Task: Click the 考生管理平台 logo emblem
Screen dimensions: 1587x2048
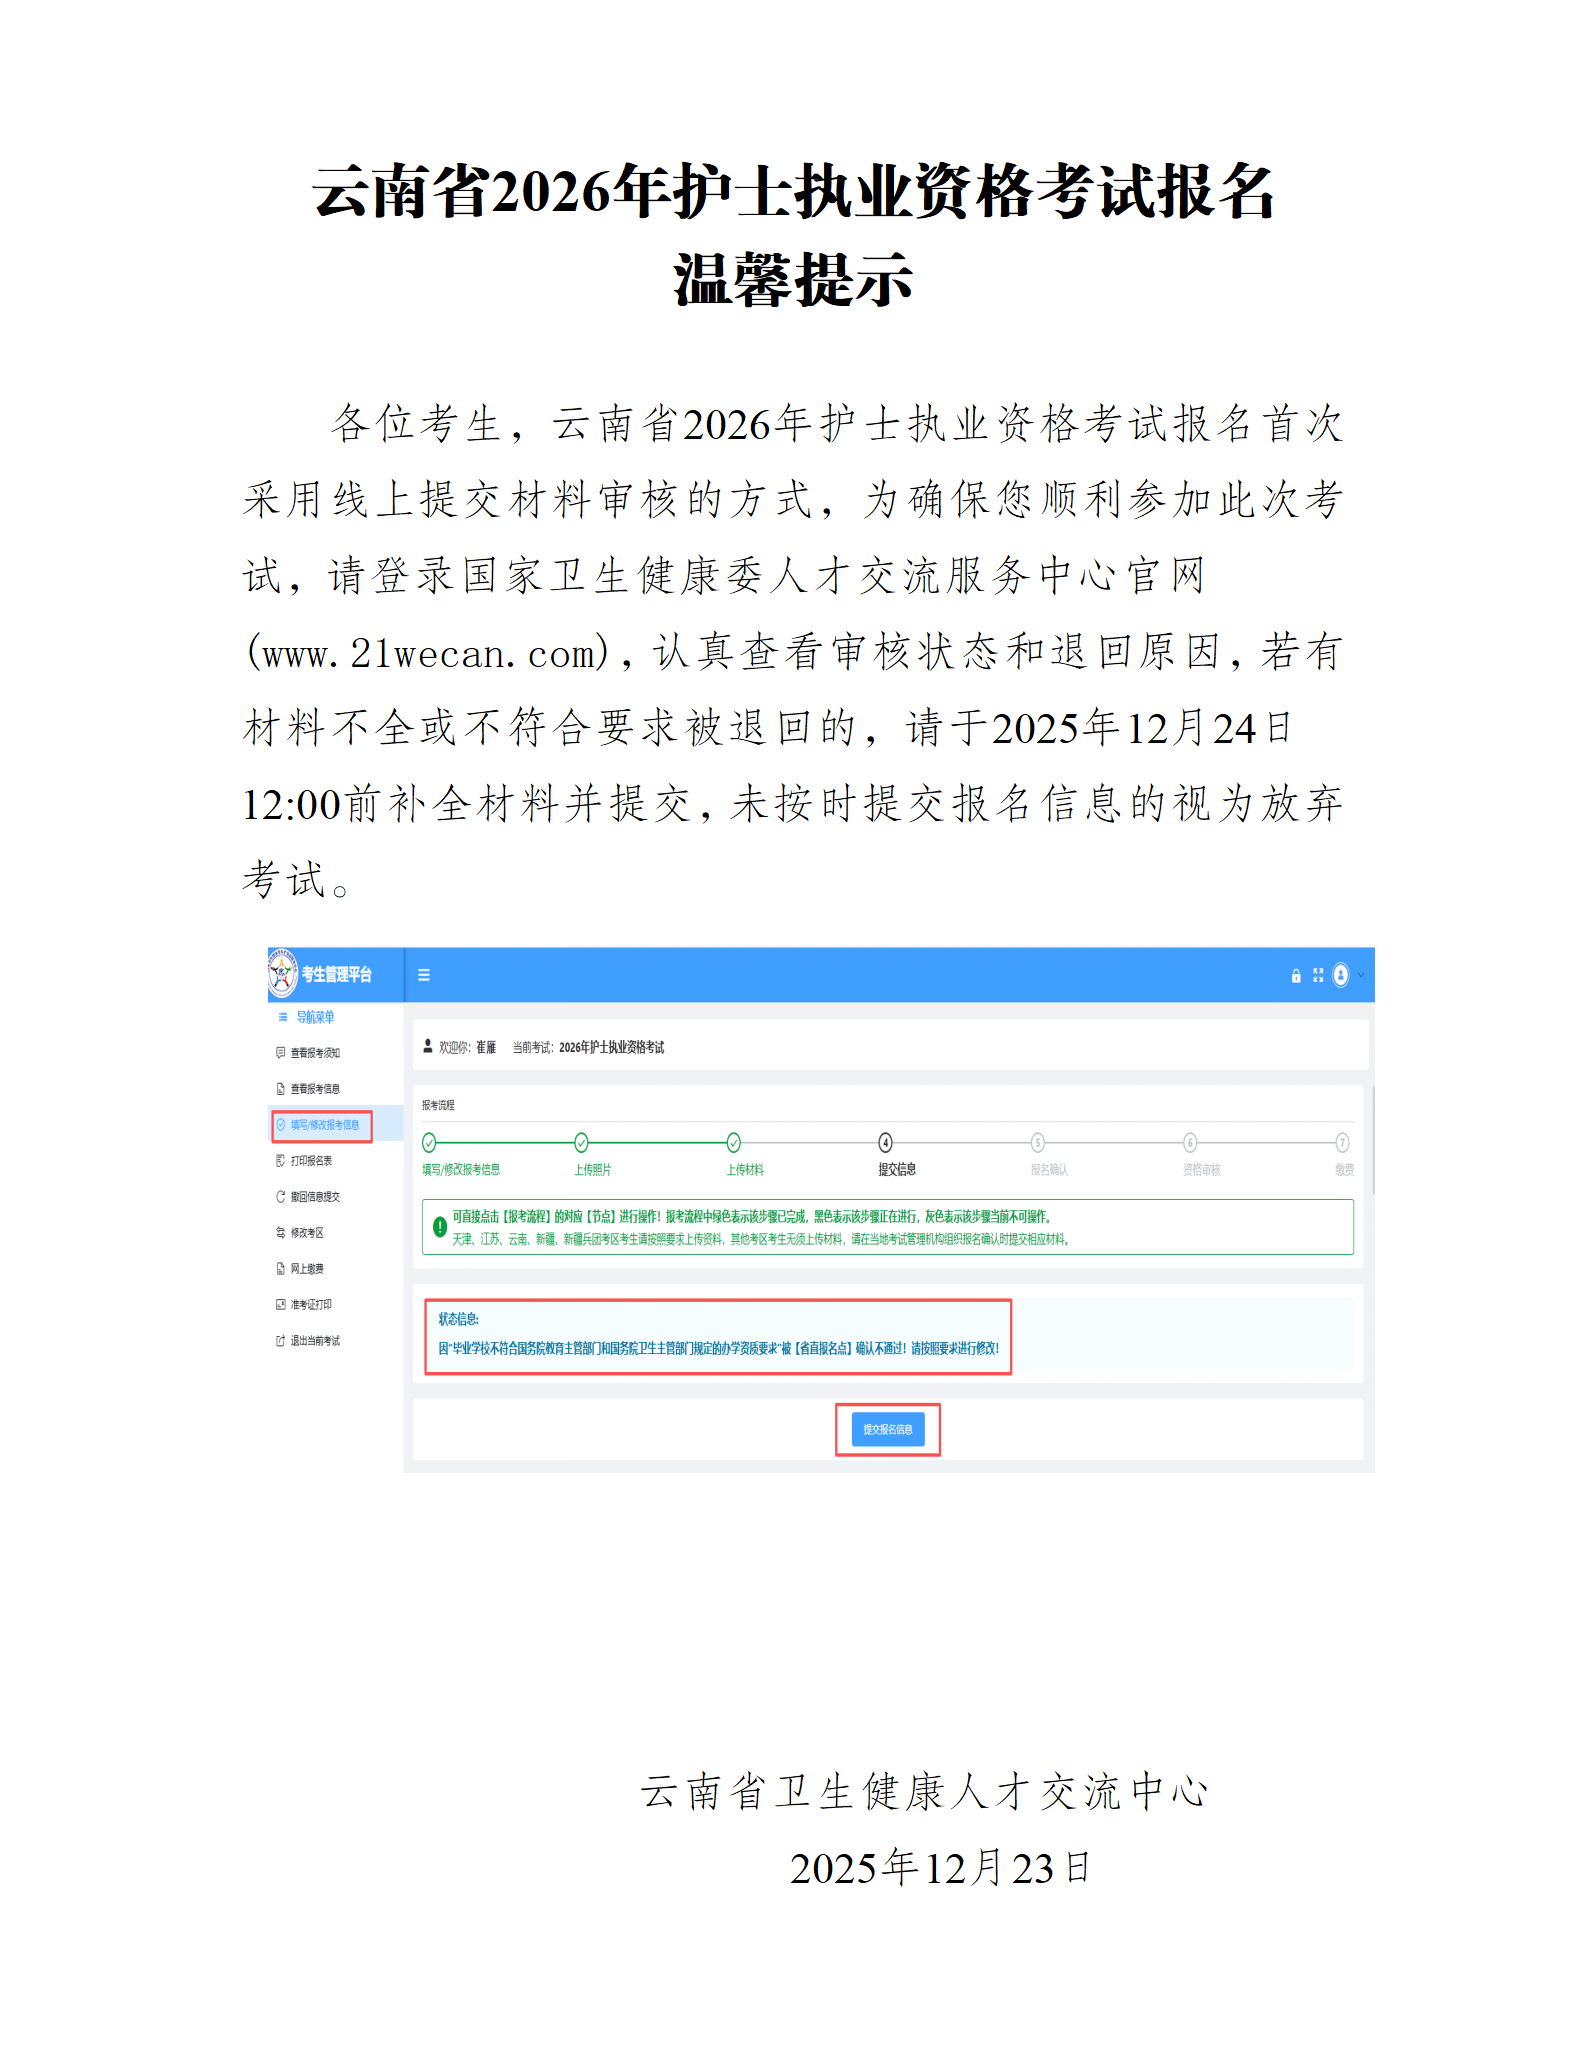Action: [x=283, y=973]
